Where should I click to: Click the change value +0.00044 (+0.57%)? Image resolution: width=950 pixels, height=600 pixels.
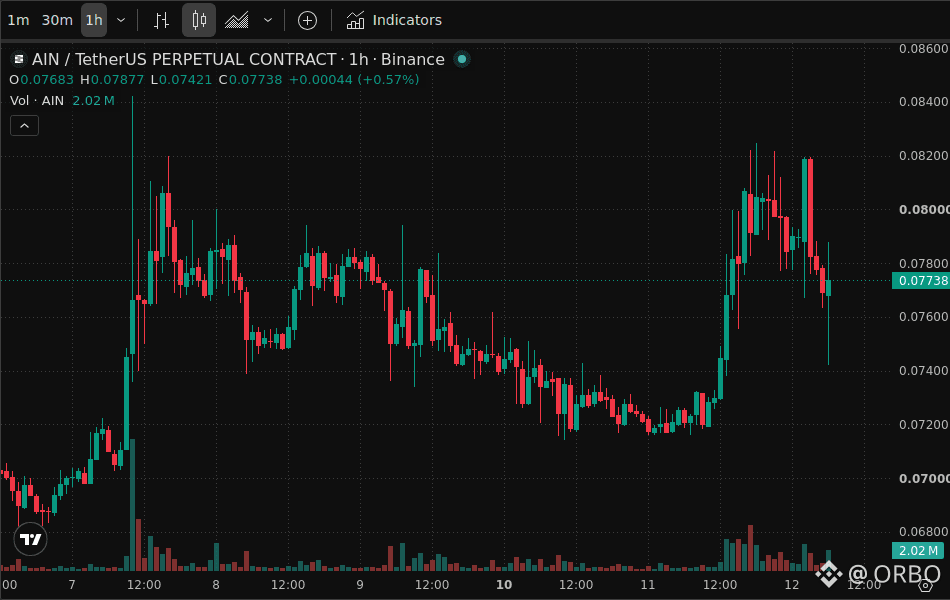click(354, 79)
